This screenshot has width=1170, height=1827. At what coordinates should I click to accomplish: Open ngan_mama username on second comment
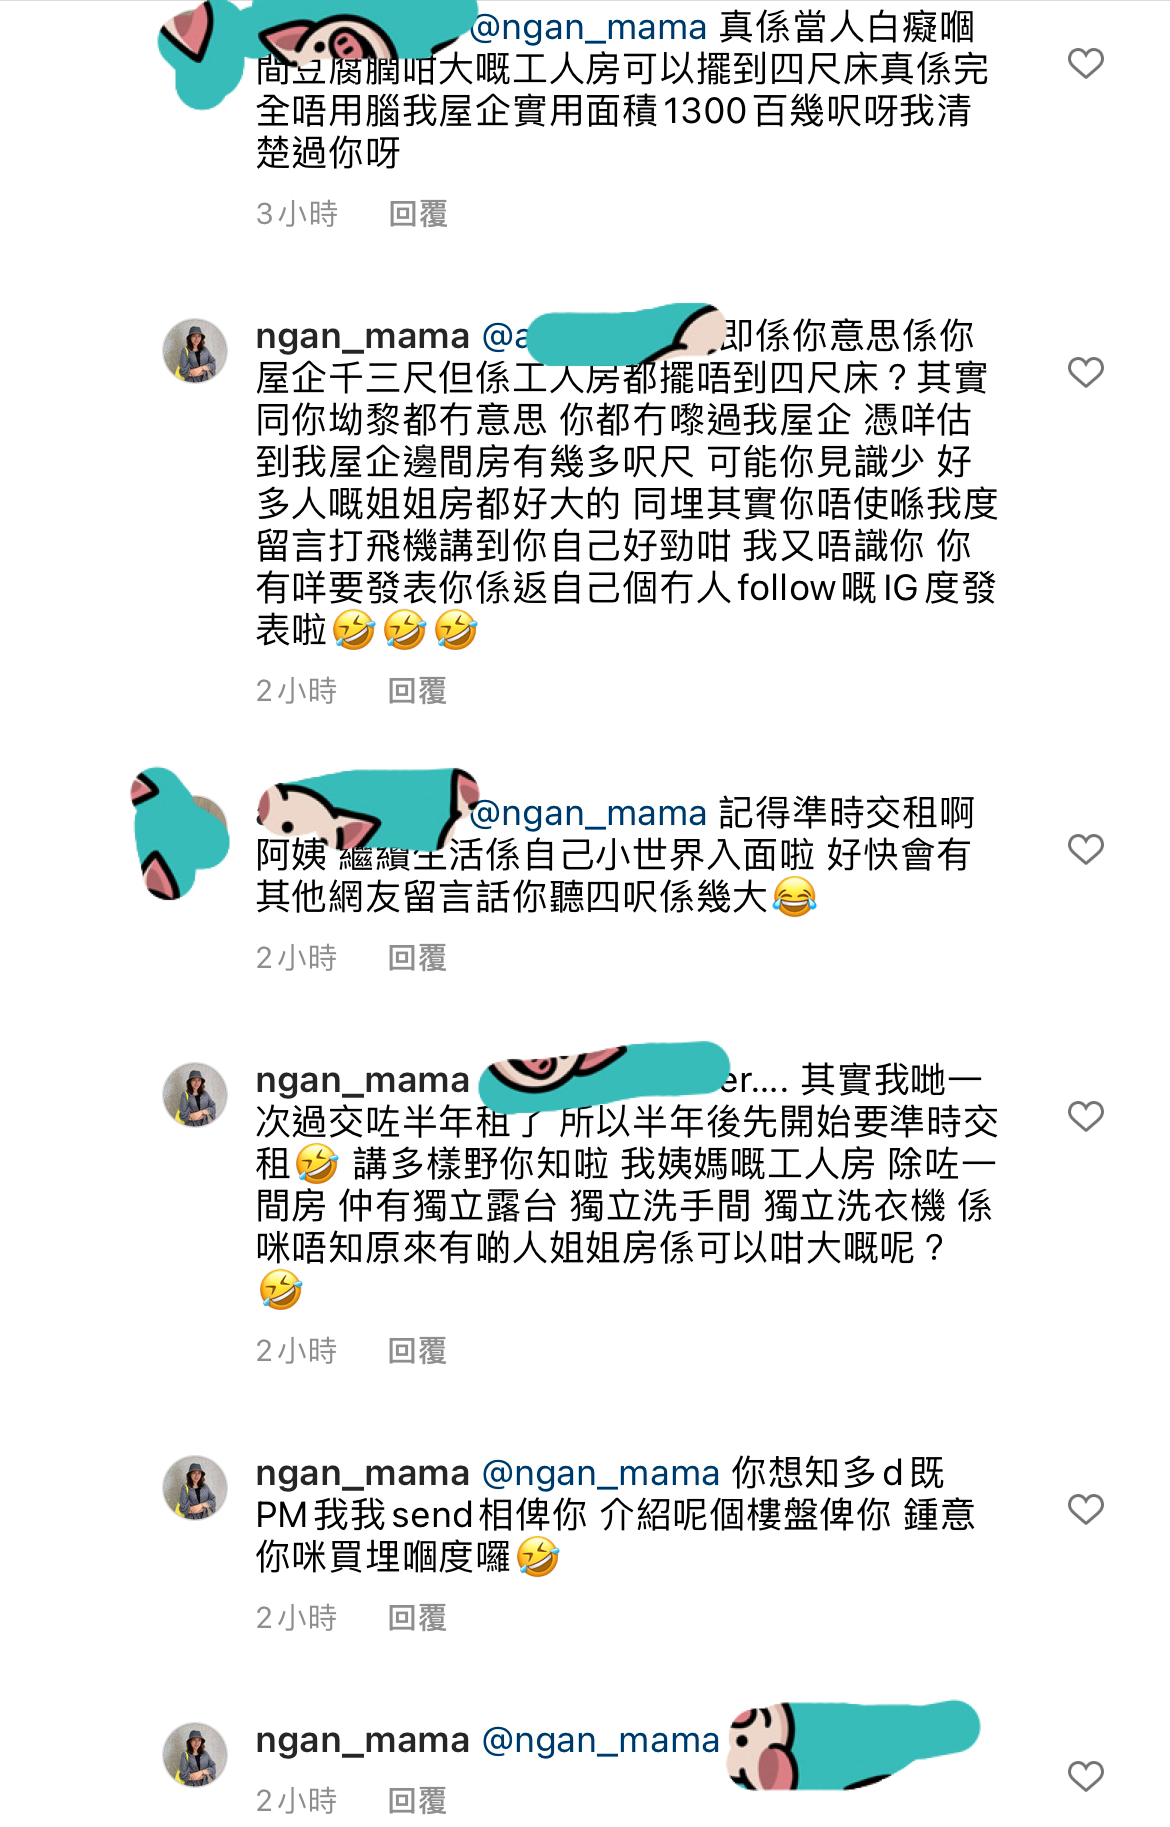coord(363,337)
